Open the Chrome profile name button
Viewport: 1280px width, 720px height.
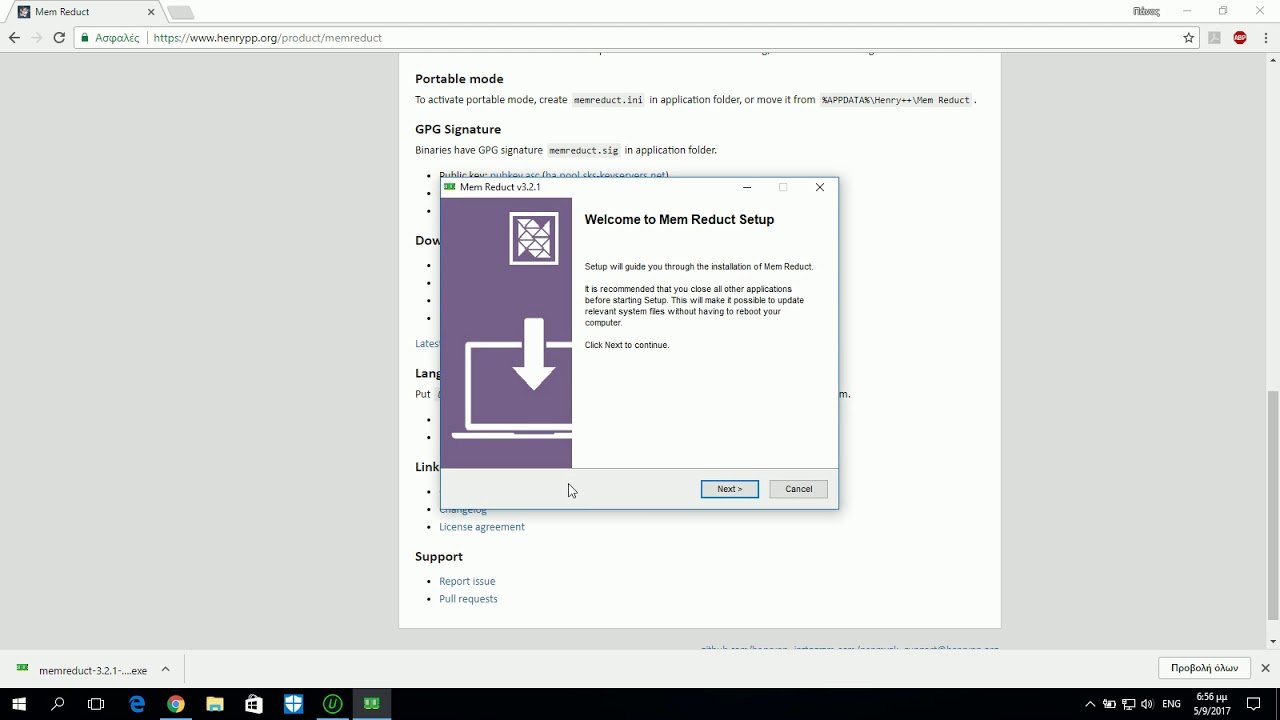(1145, 11)
